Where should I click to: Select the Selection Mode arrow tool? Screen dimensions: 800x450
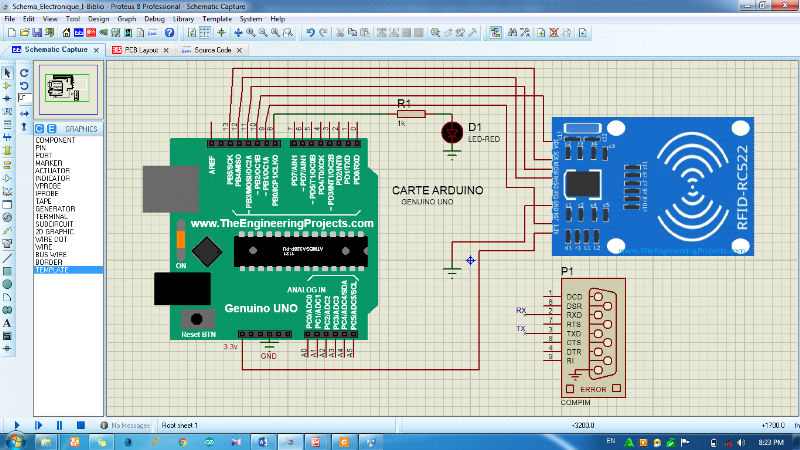point(7,72)
